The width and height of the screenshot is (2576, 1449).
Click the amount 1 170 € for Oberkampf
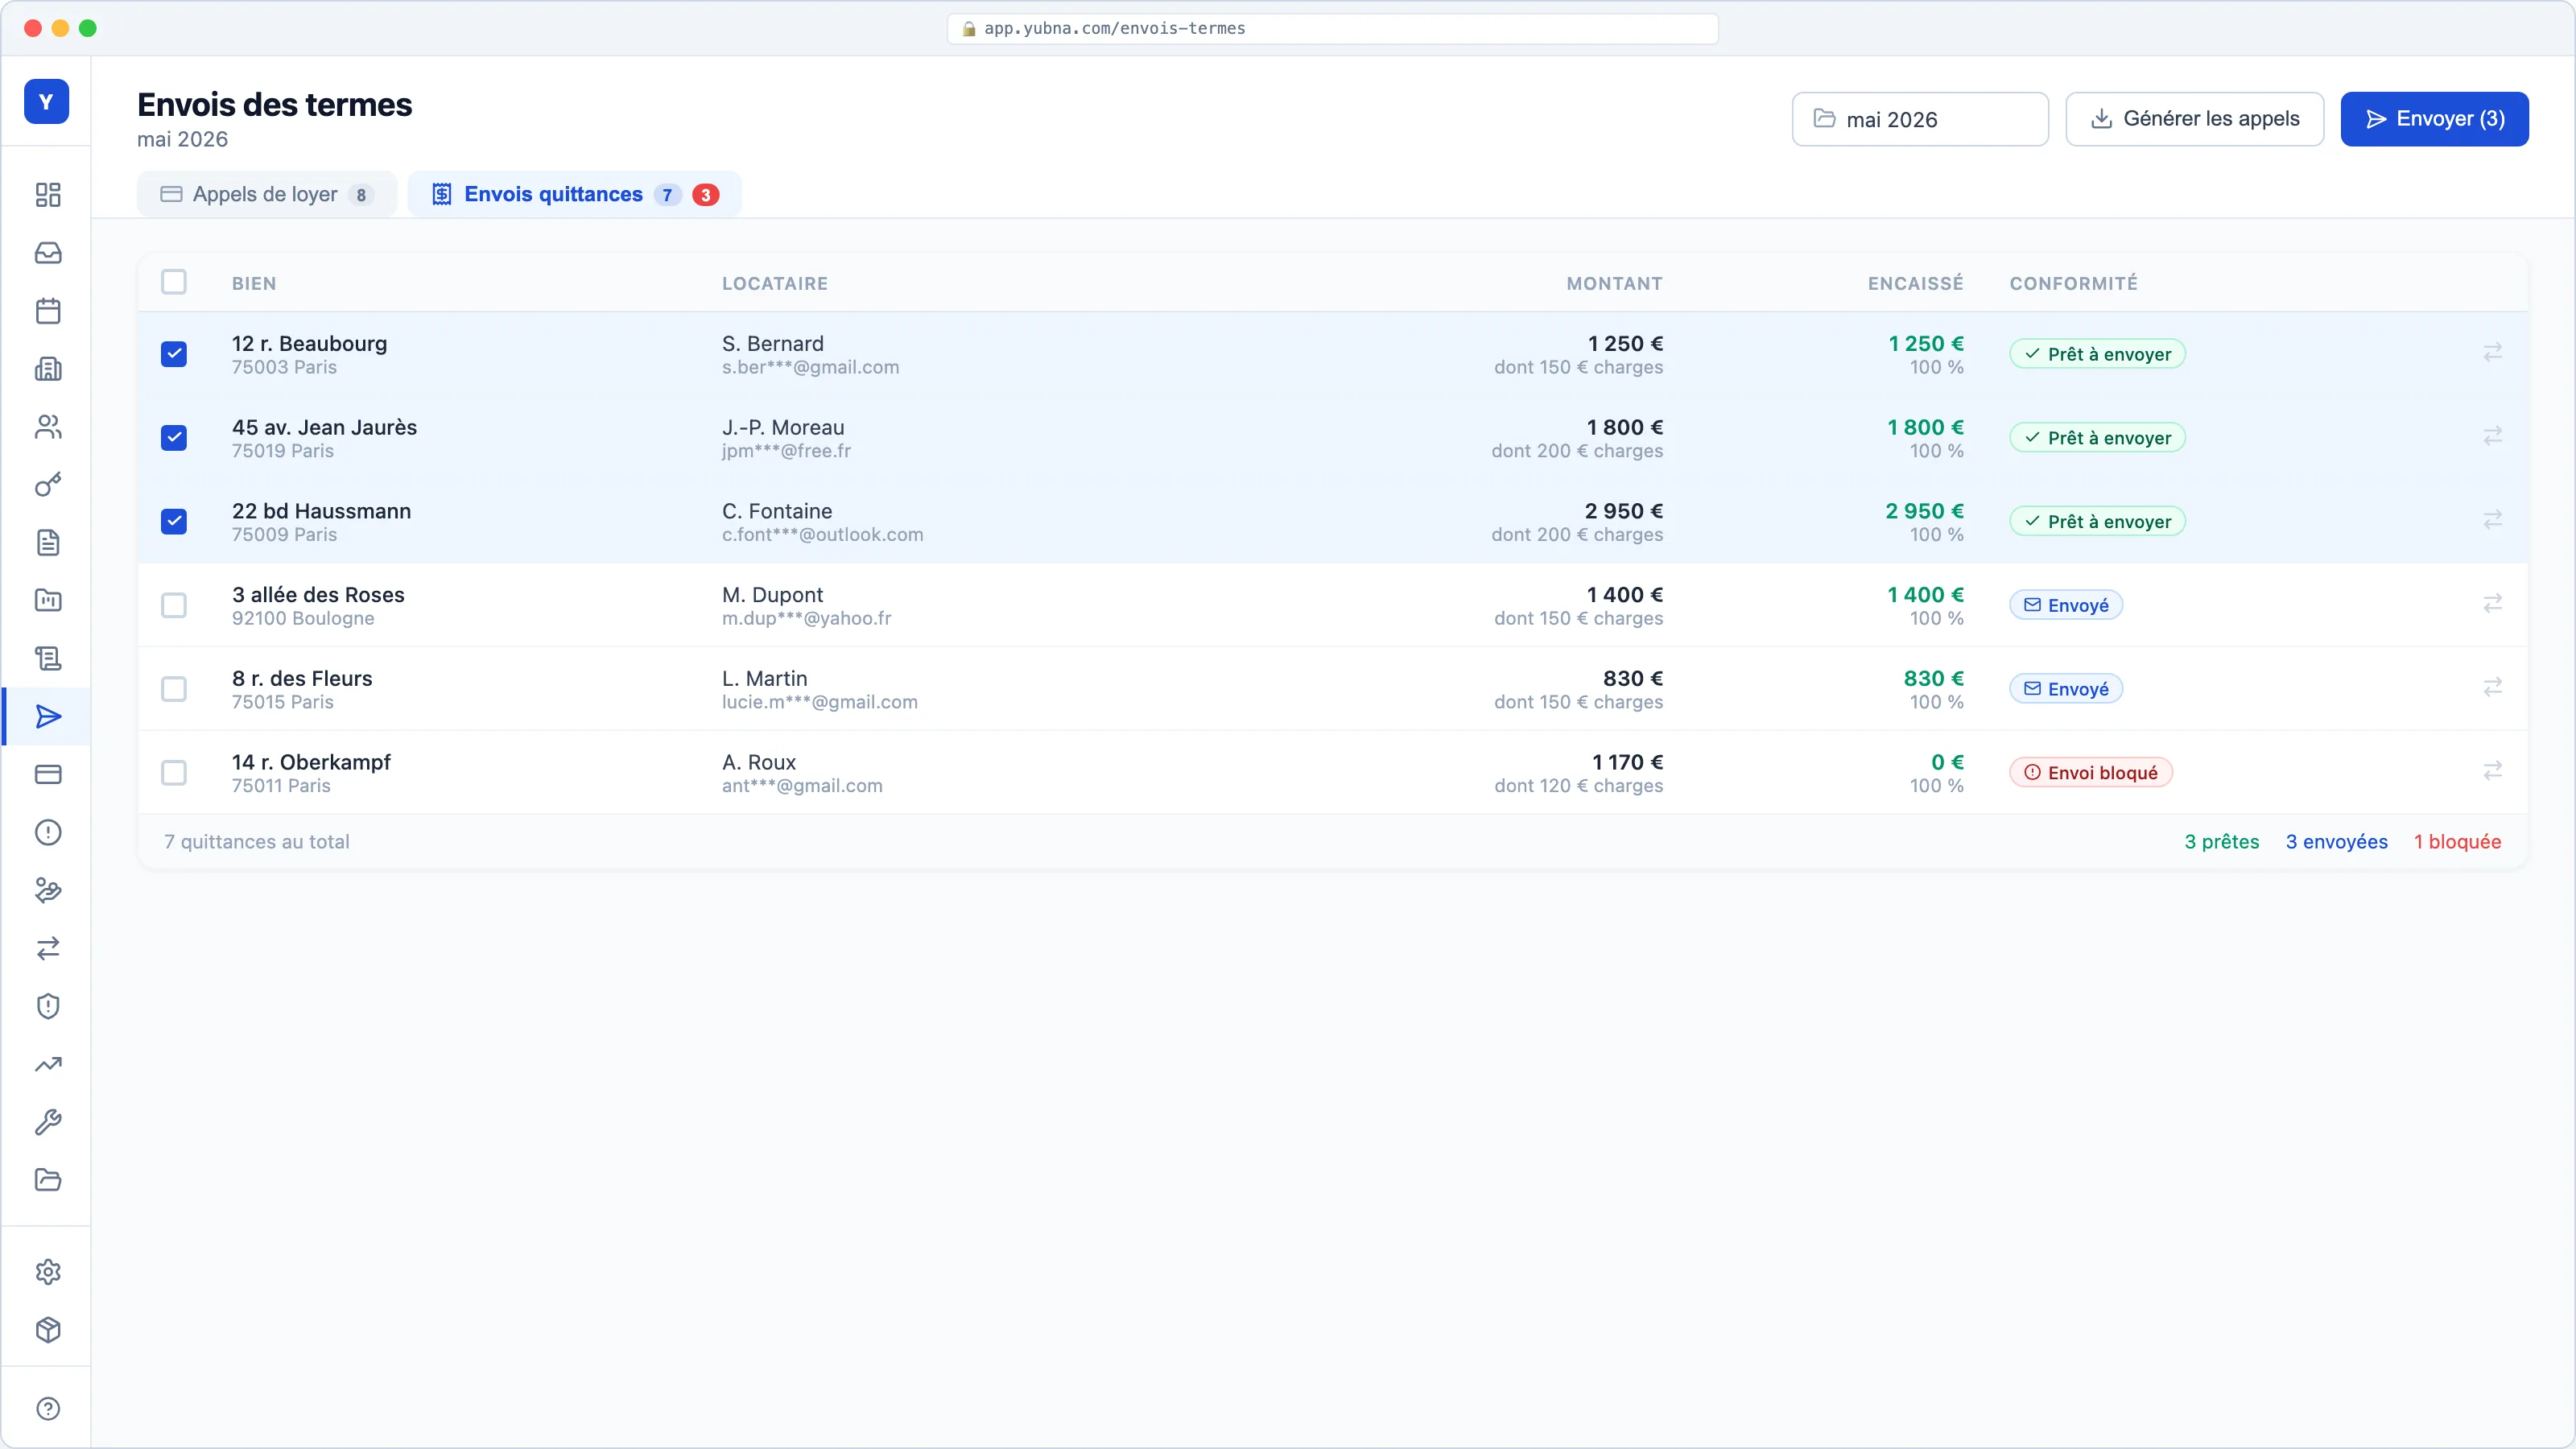tap(1628, 762)
